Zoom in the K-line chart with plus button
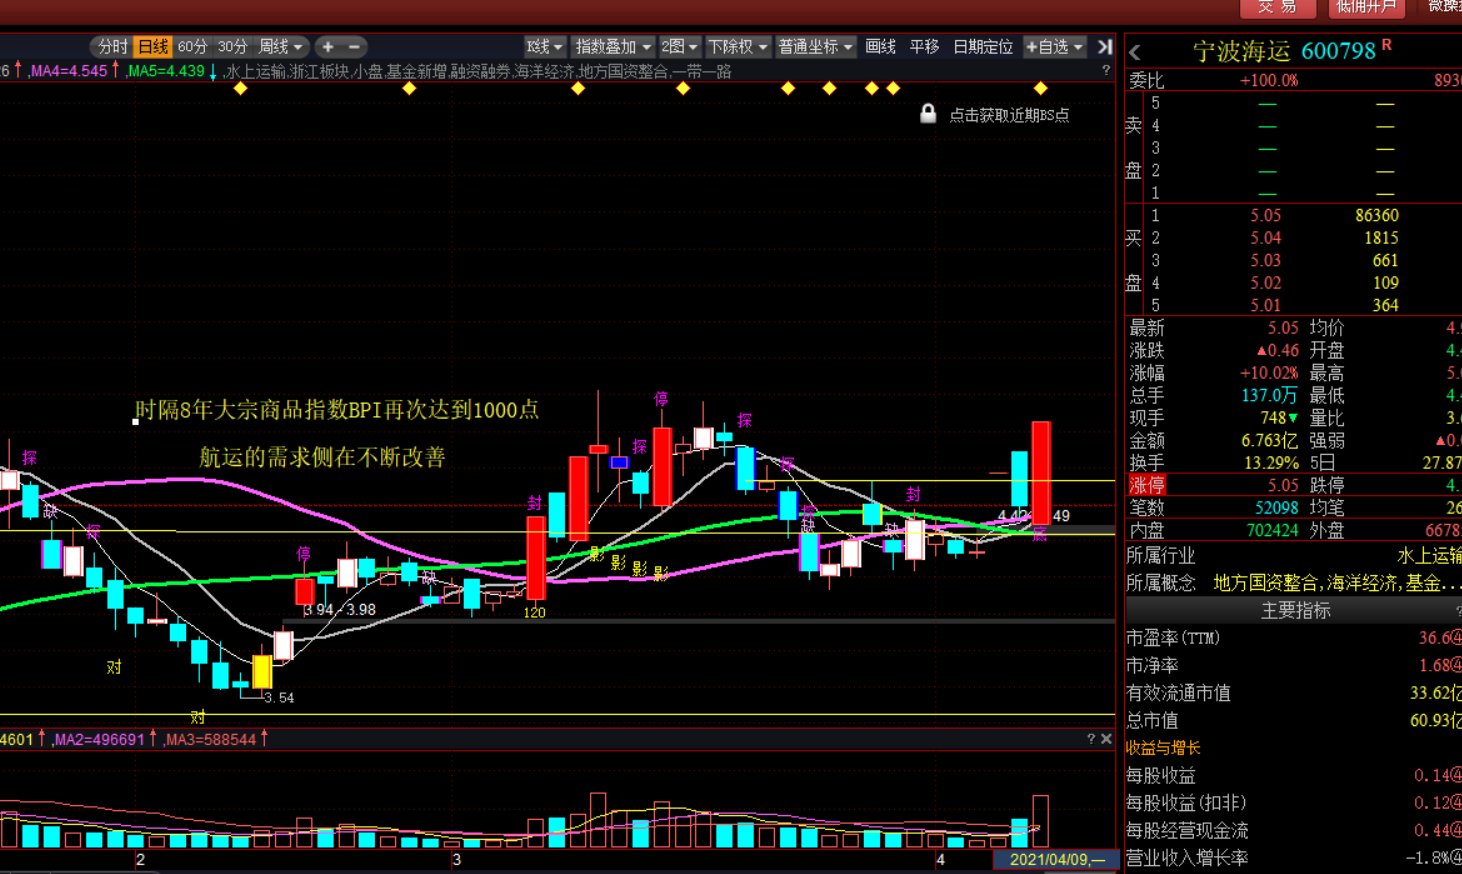The width and height of the screenshot is (1462, 874). pos(328,47)
